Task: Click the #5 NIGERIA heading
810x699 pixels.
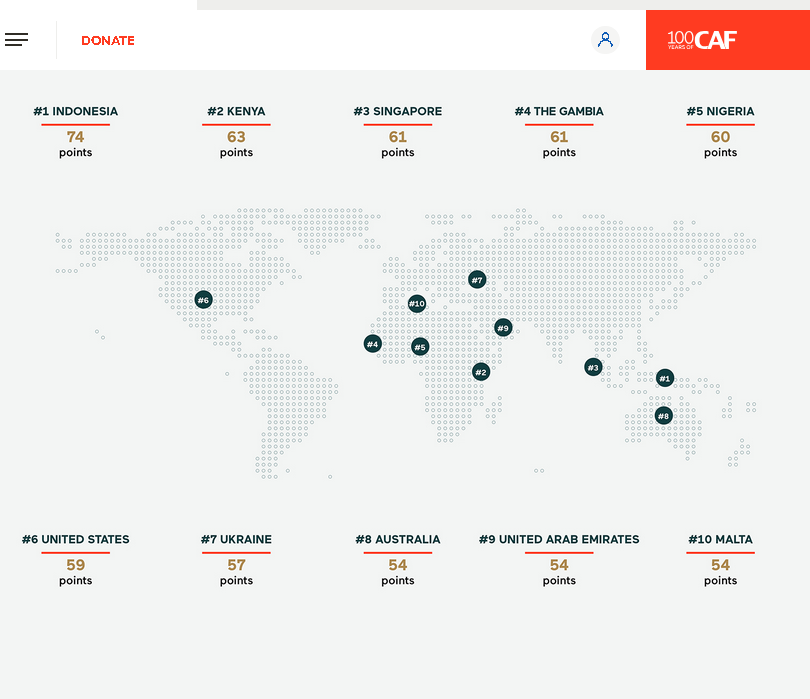Action: (720, 111)
